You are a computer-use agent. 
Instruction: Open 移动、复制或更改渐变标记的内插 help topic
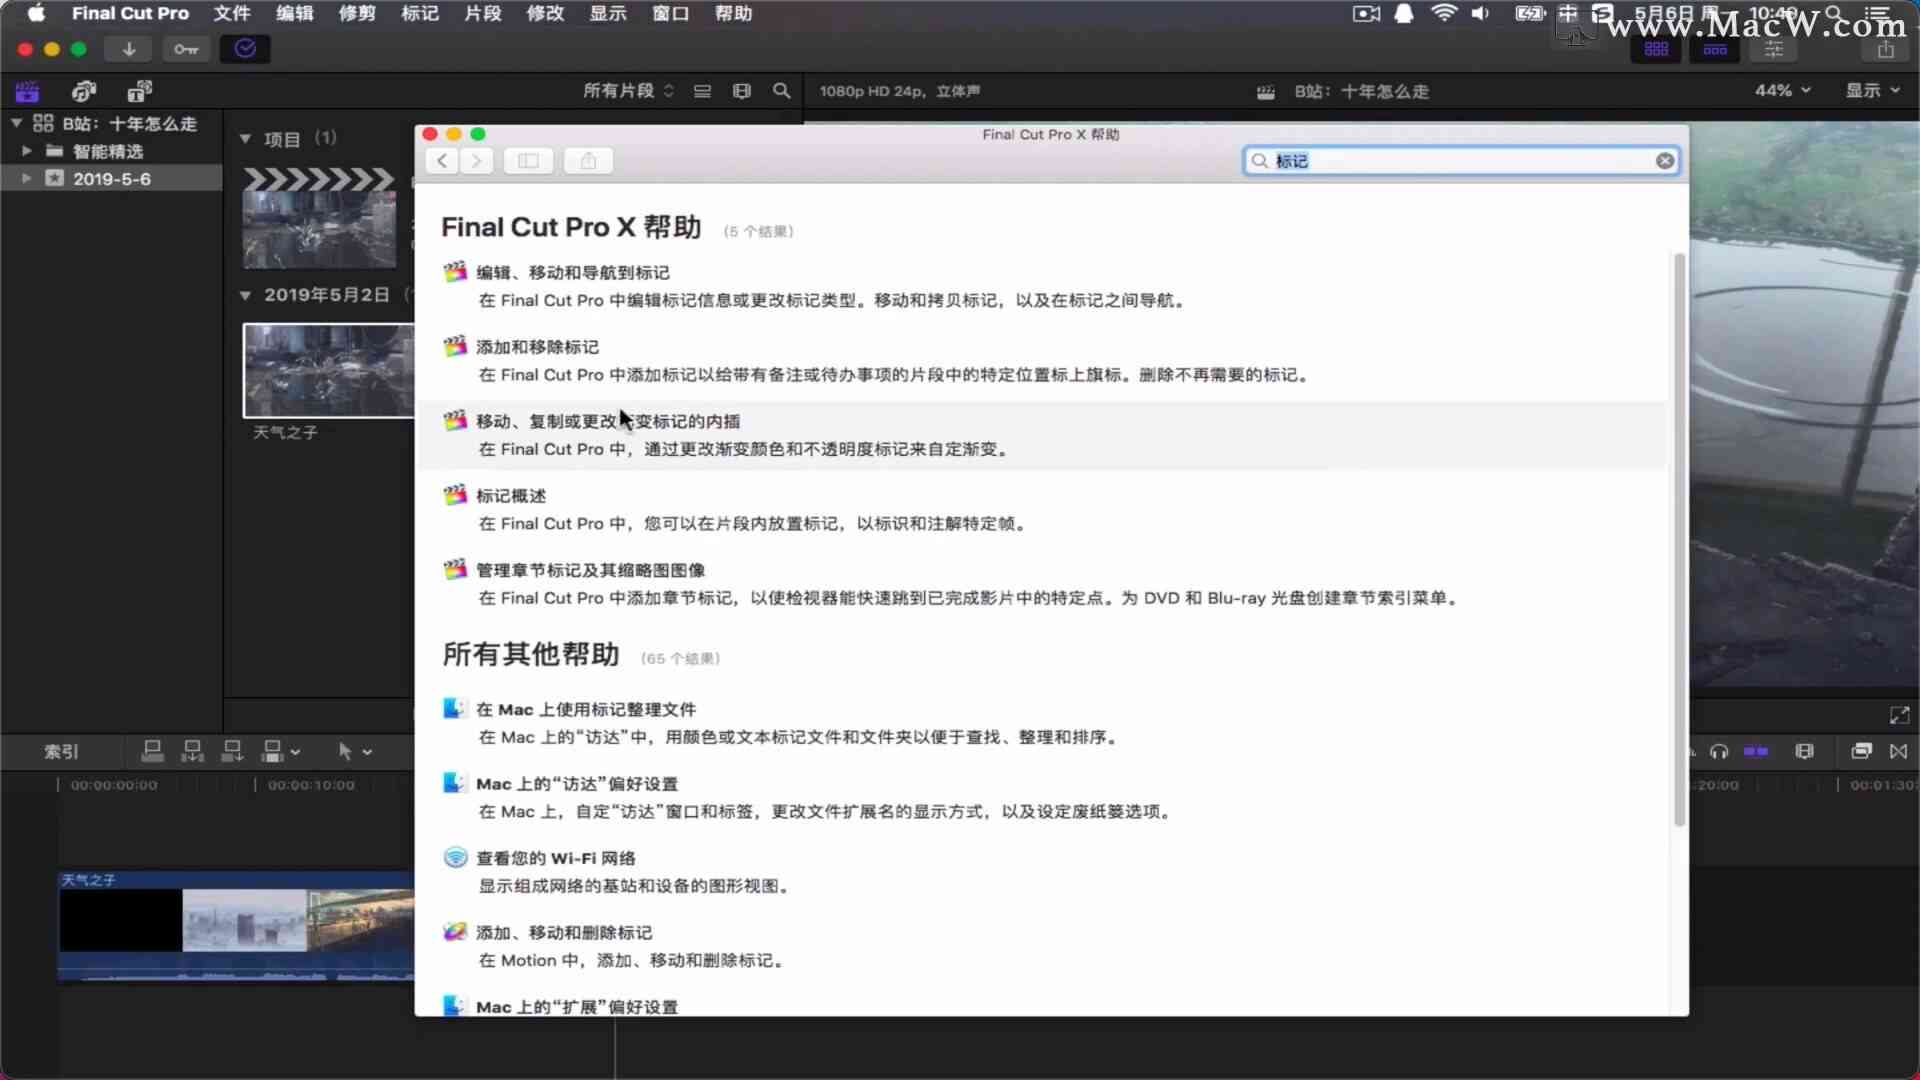click(608, 421)
